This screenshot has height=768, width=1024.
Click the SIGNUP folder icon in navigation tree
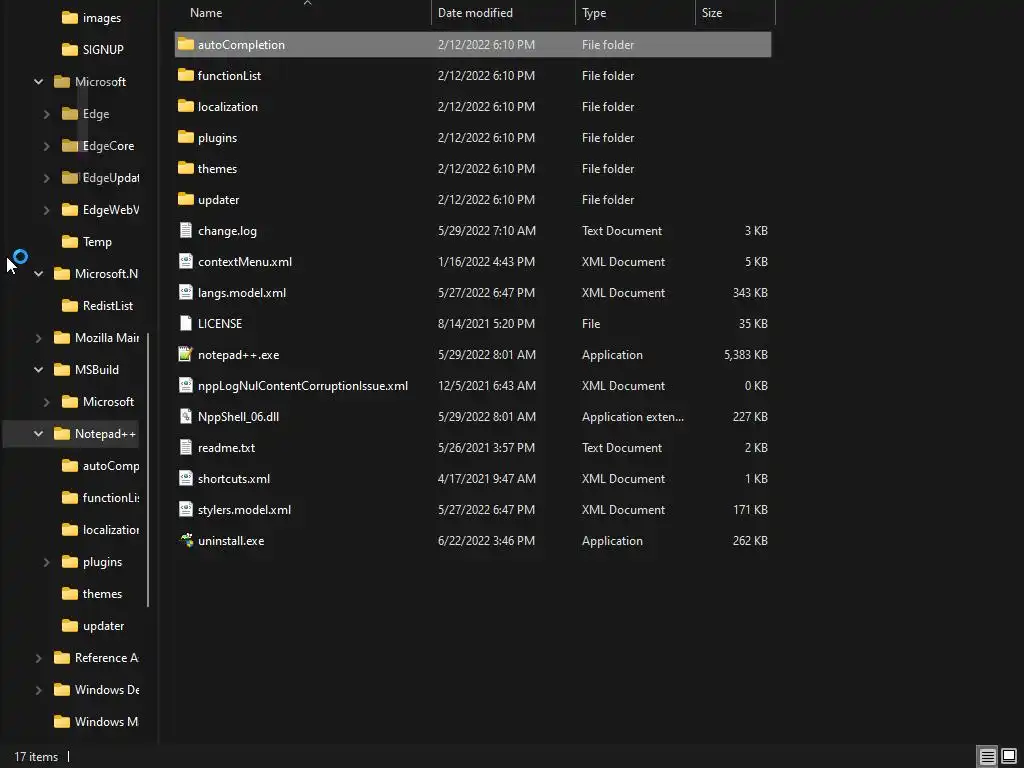[70, 50]
